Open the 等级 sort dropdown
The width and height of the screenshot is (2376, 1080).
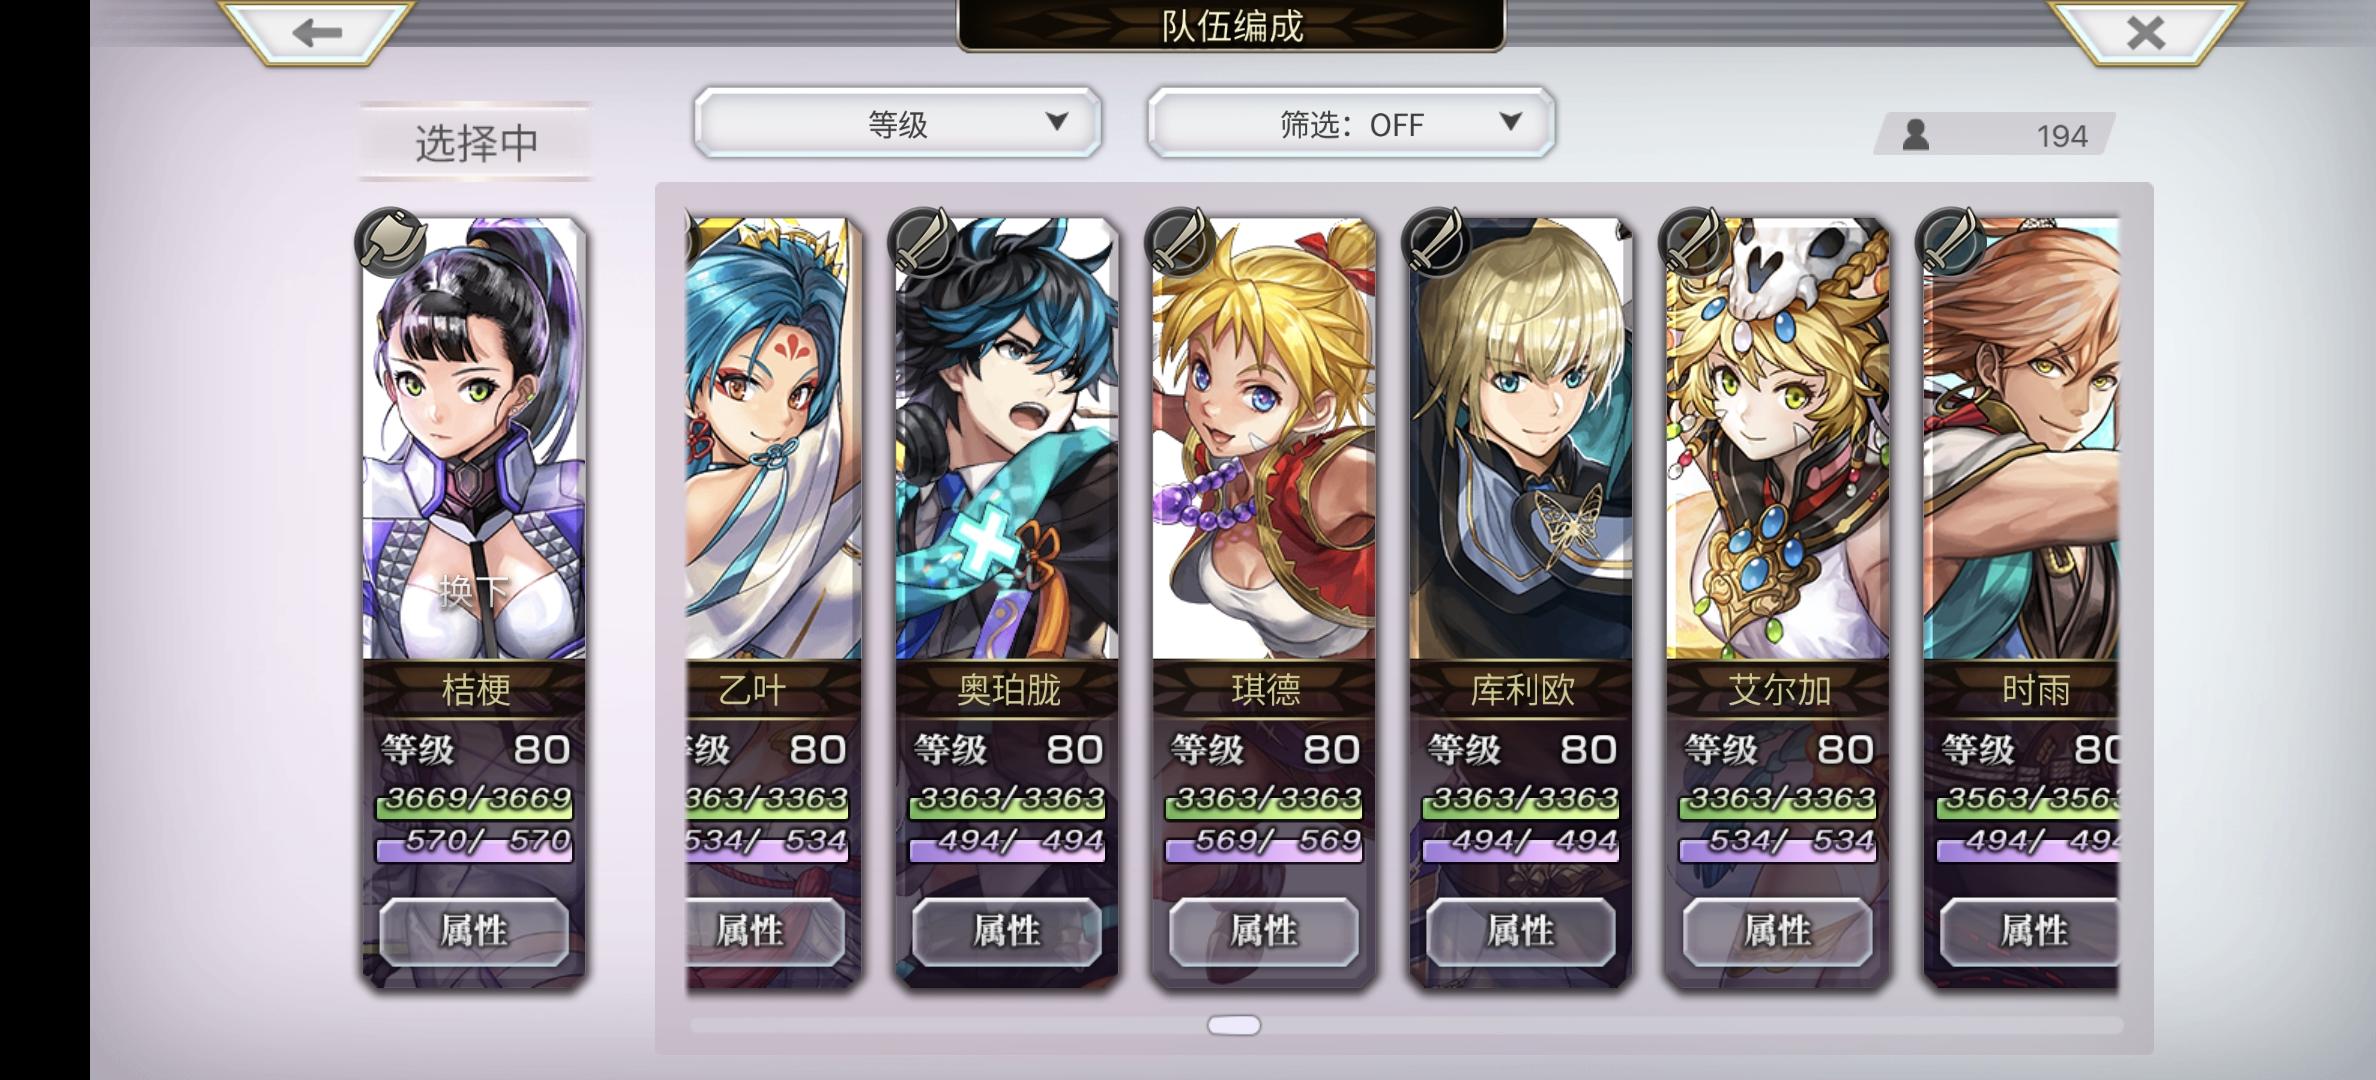point(898,123)
